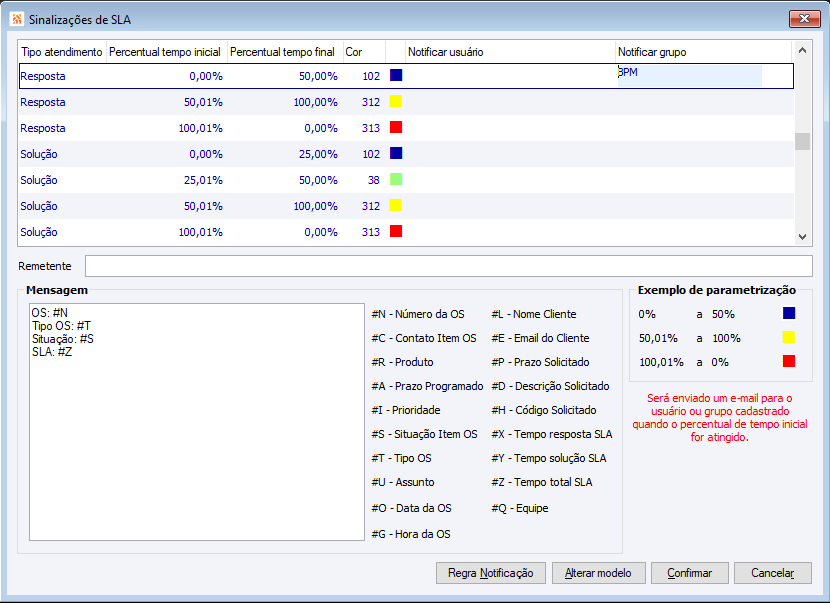Click the Alterar modelo button

click(x=598, y=573)
